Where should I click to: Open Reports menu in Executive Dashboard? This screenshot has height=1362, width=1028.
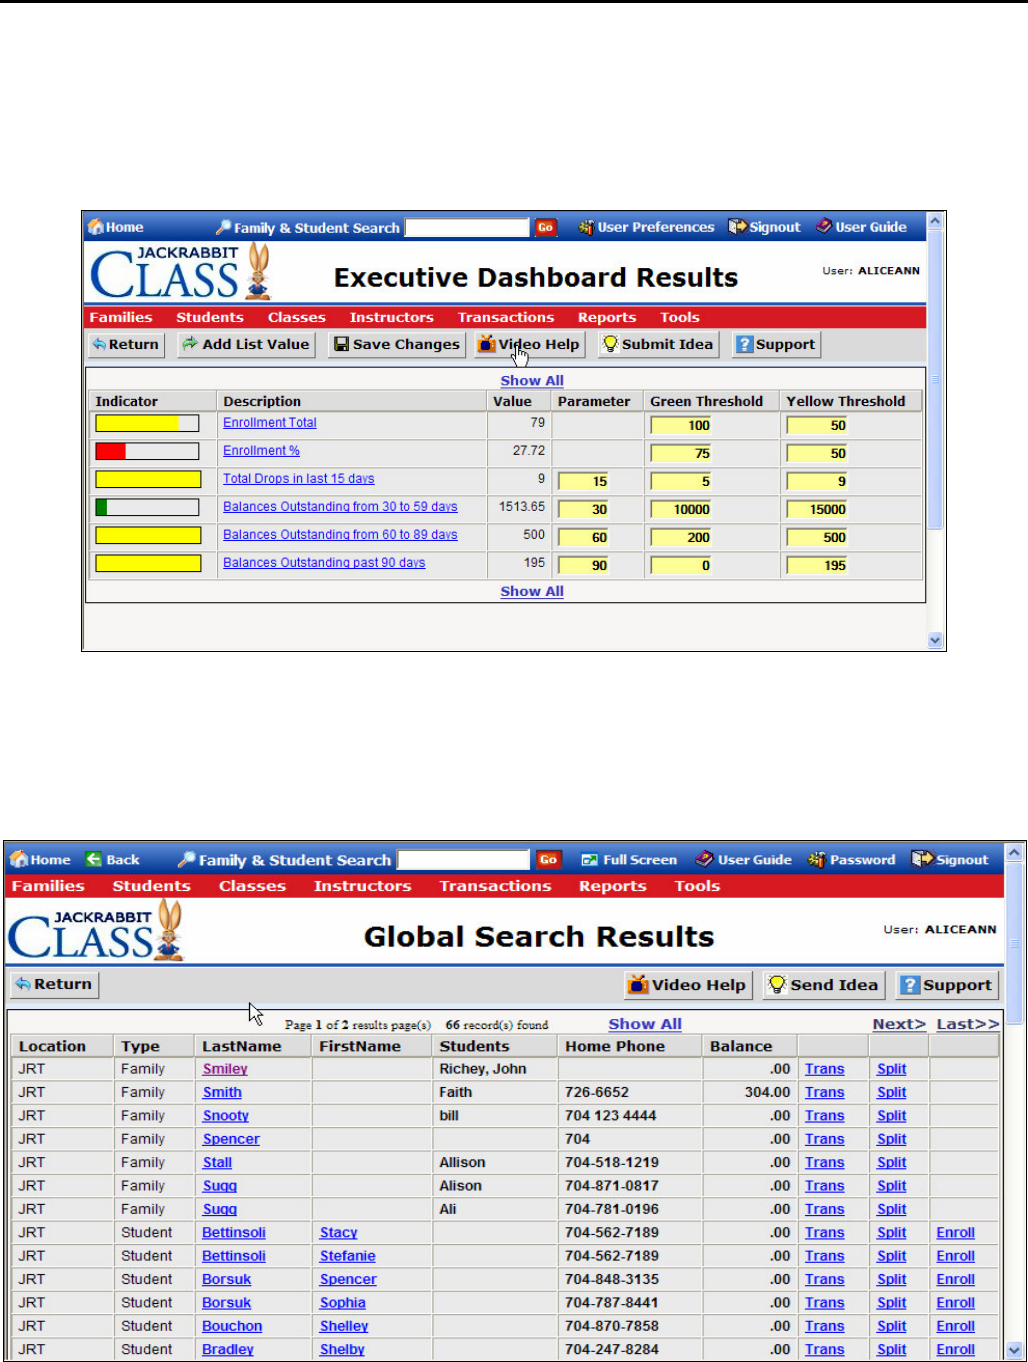(607, 317)
